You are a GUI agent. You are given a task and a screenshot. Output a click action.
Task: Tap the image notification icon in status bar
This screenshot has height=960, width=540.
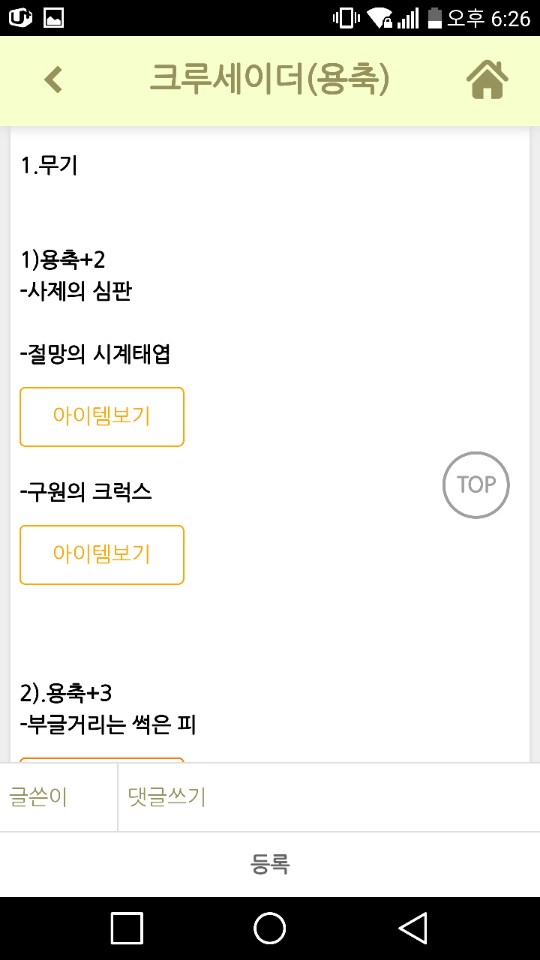click(54, 17)
